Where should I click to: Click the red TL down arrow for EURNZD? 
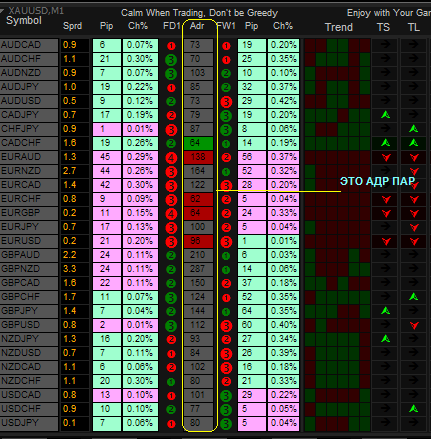point(414,171)
